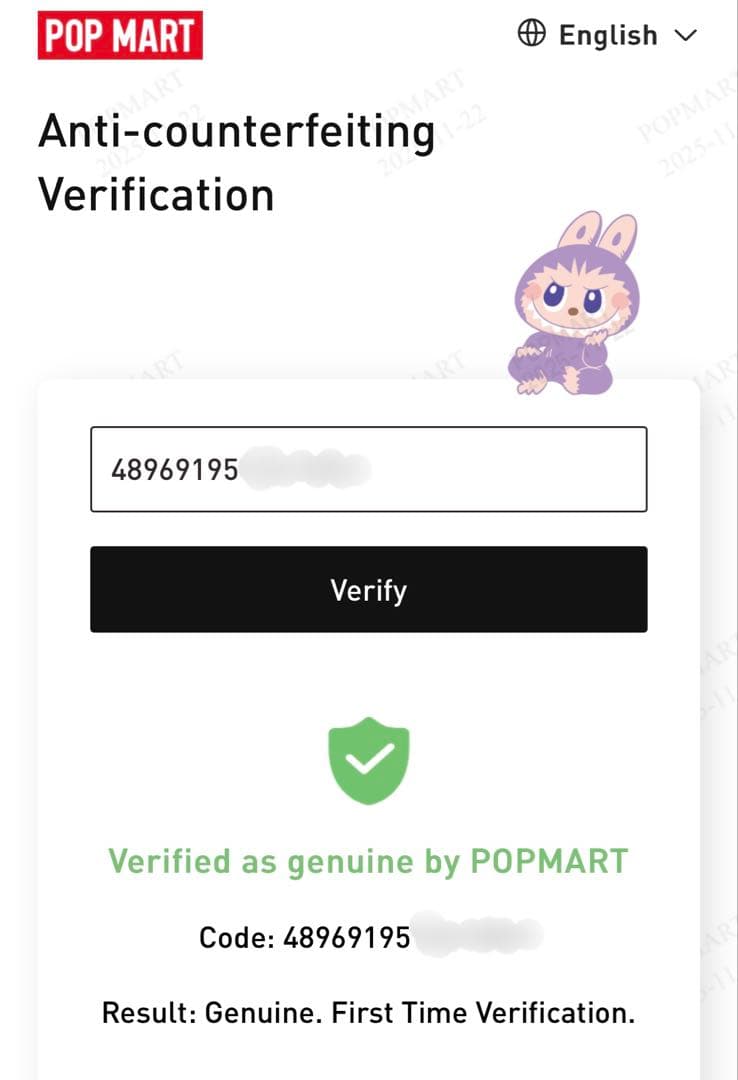
Task: Click the Verified as genuine by POPMART text
Action: 367,860
